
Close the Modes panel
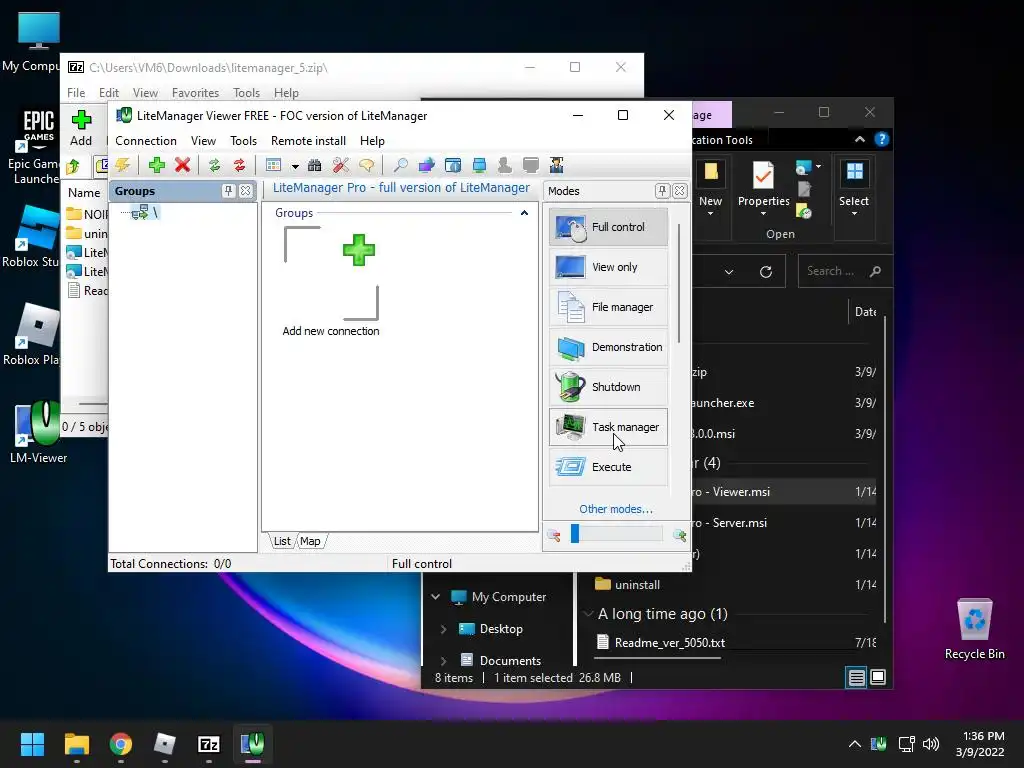click(680, 191)
